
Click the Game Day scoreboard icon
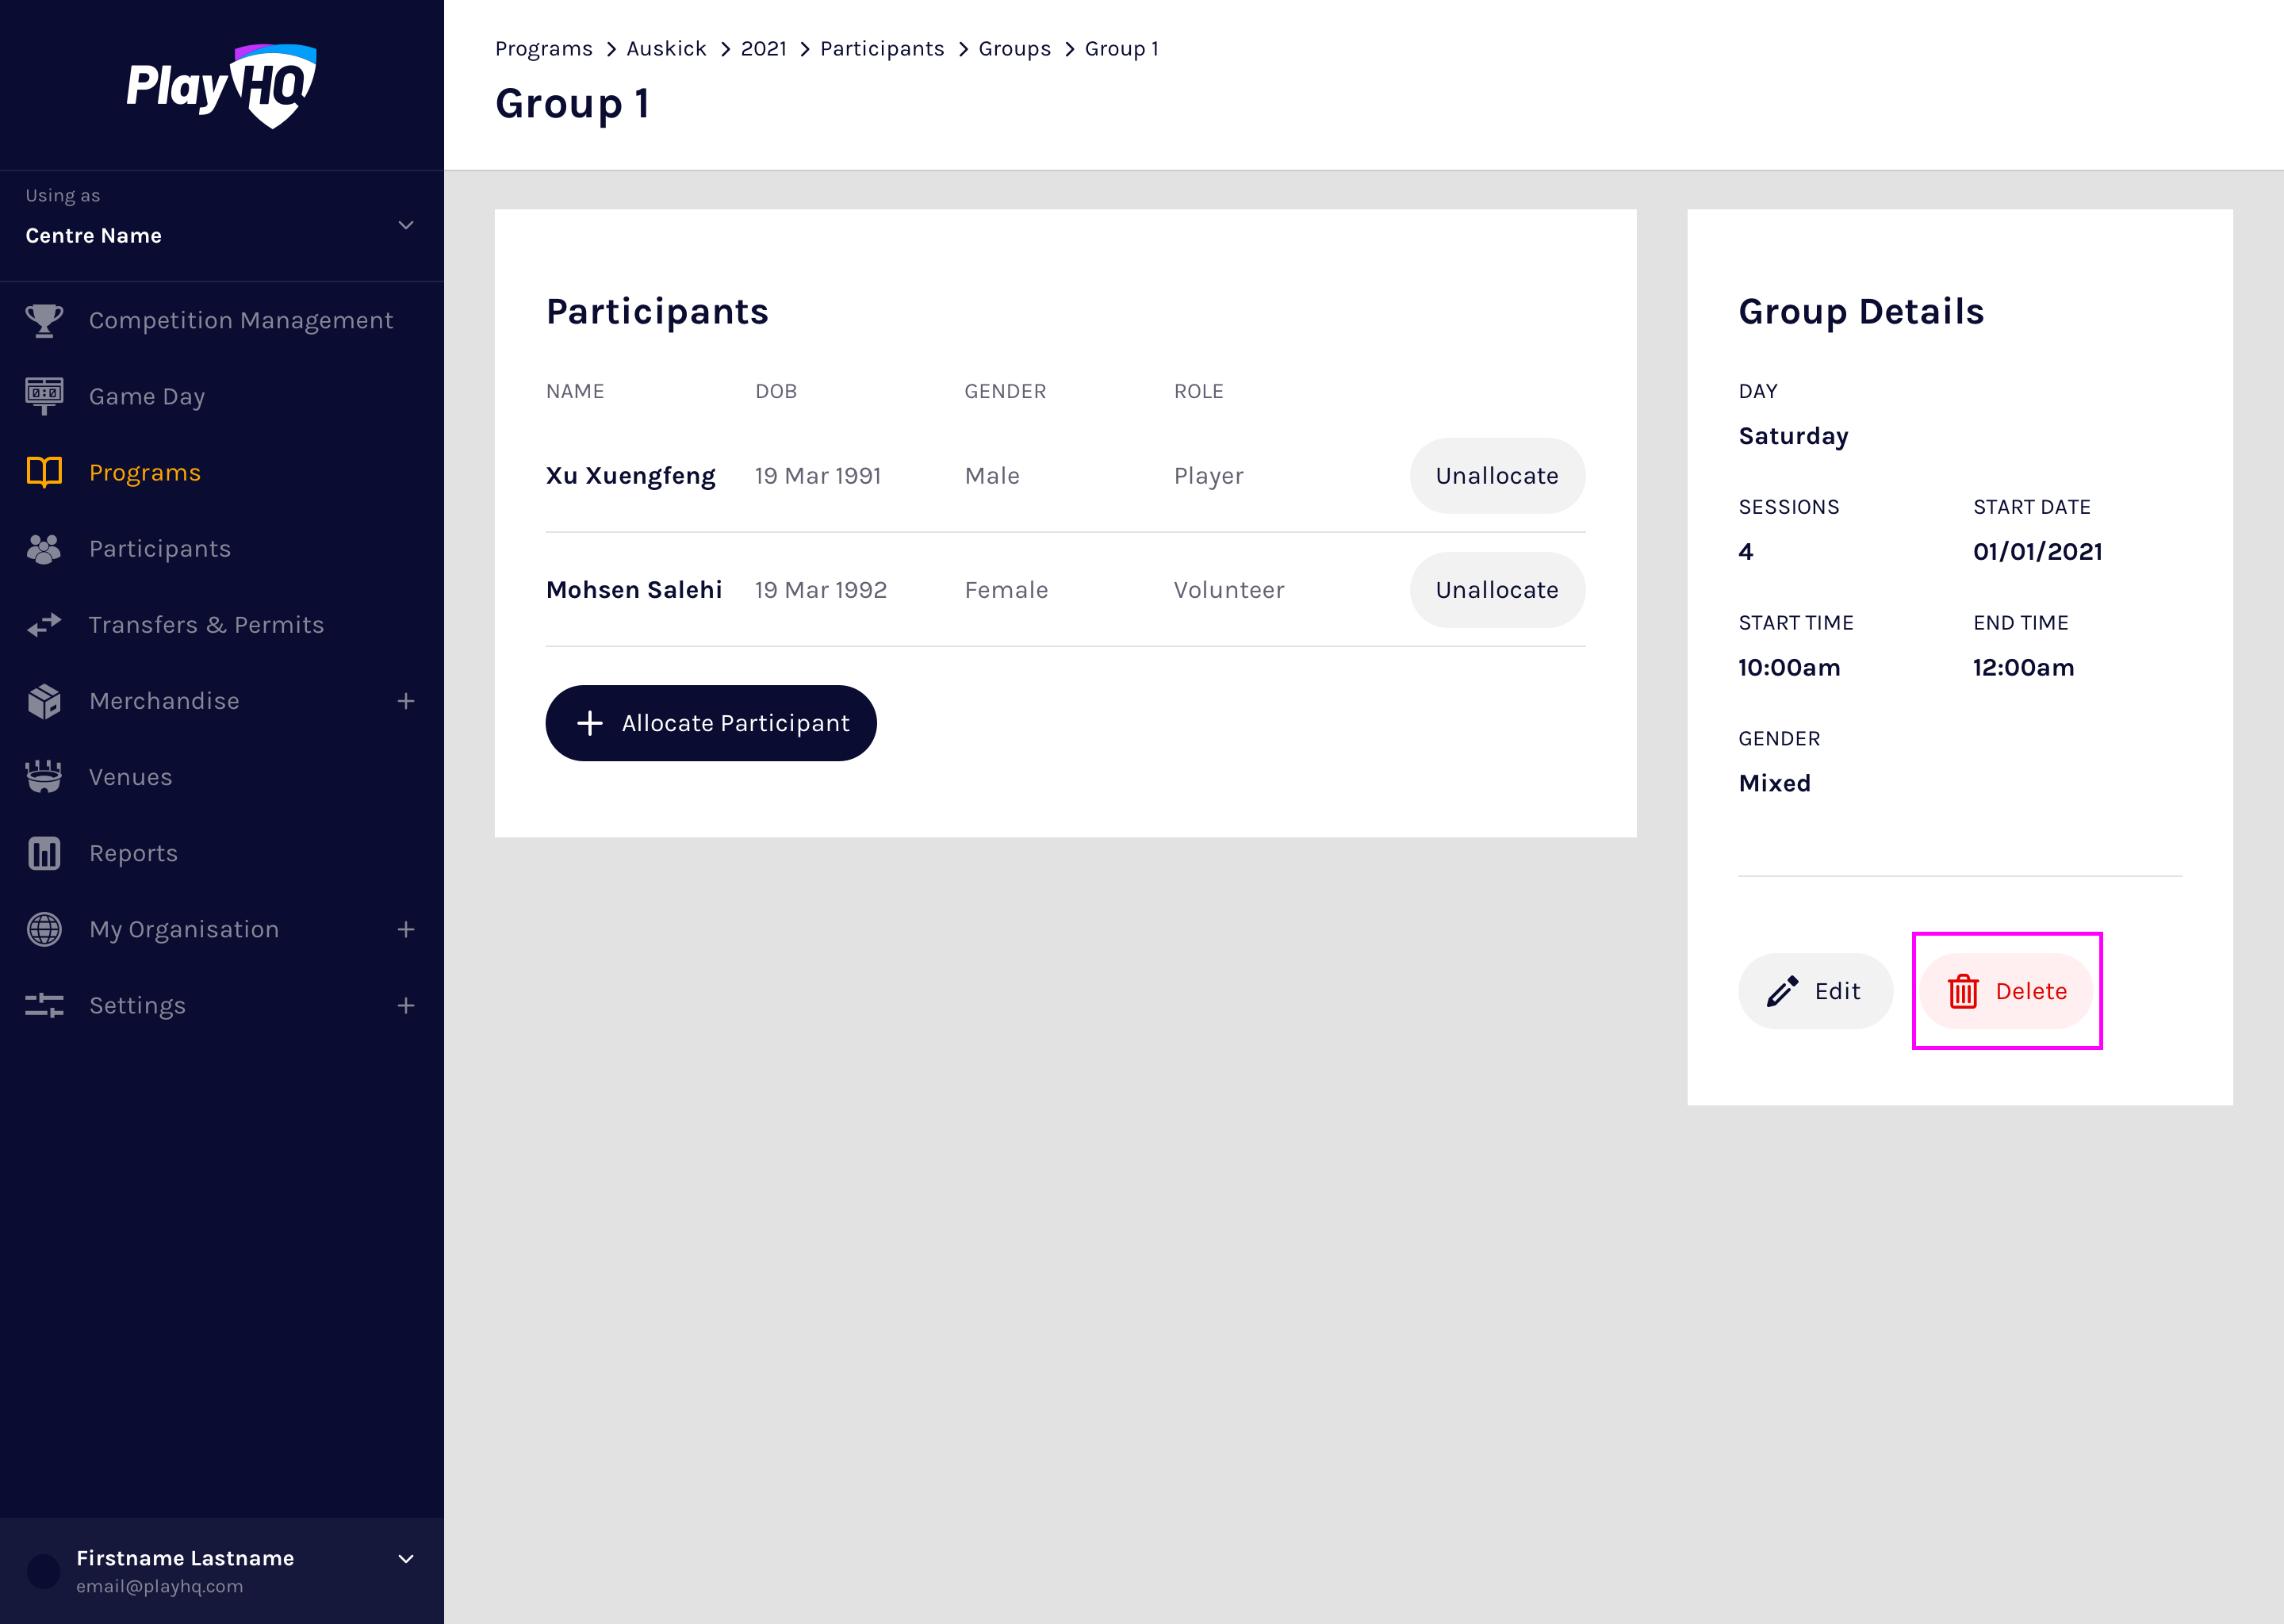(x=44, y=396)
